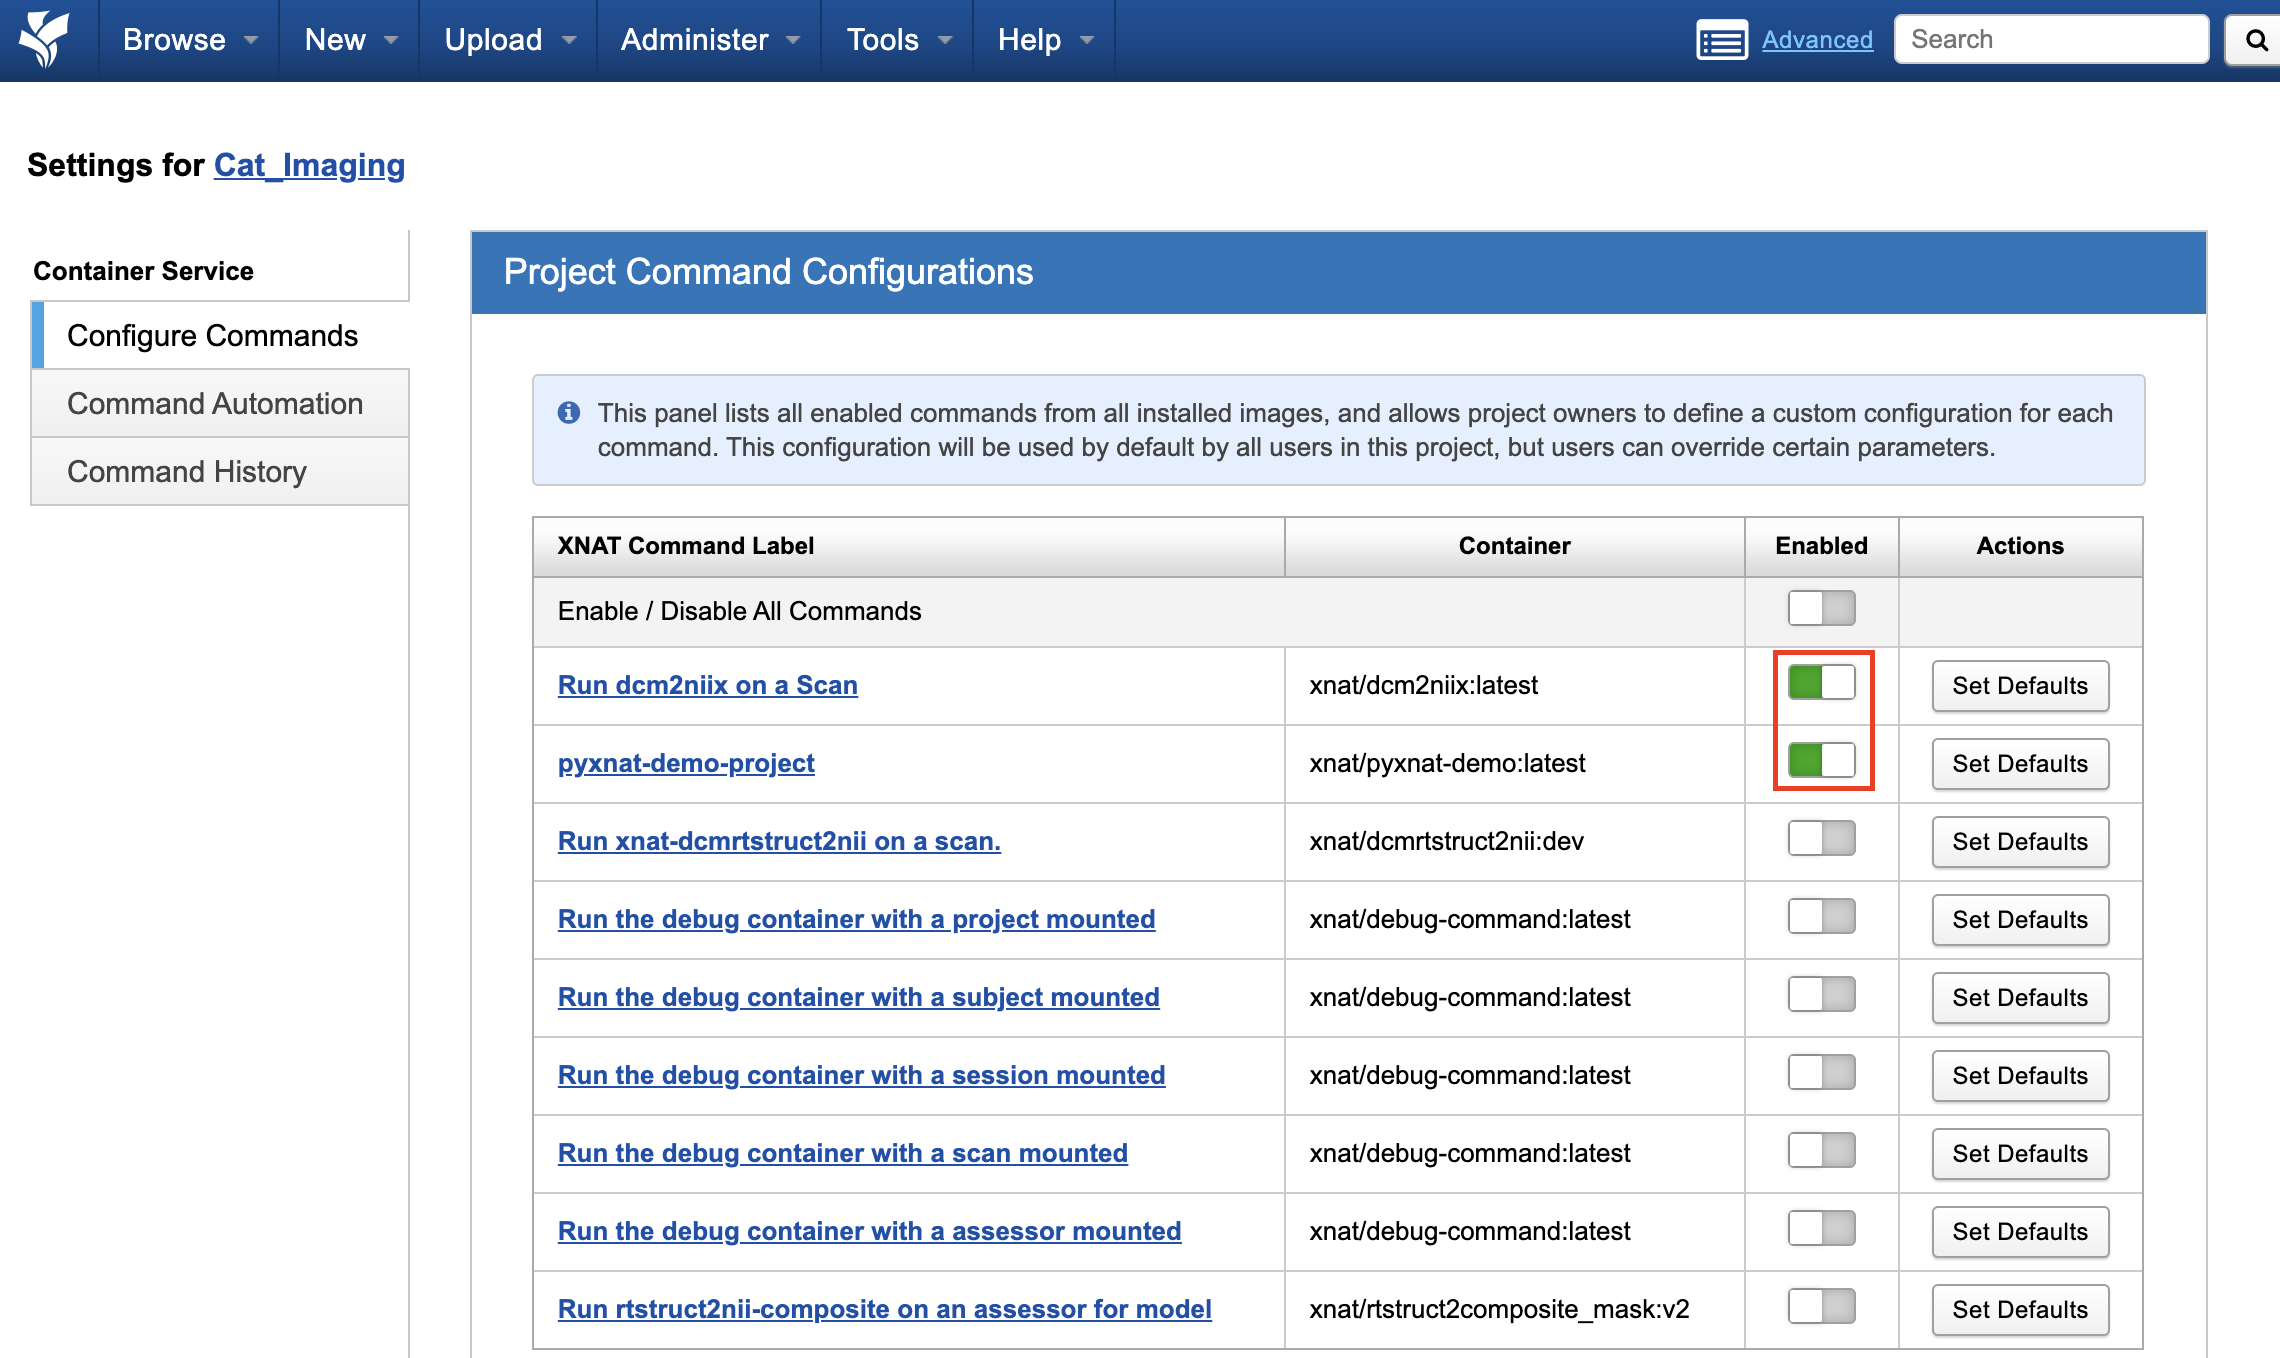The width and height of the screenshot is (2280, 1358).
Task: Set Defaults for debug container scan mounted
Action: 2020,1154
